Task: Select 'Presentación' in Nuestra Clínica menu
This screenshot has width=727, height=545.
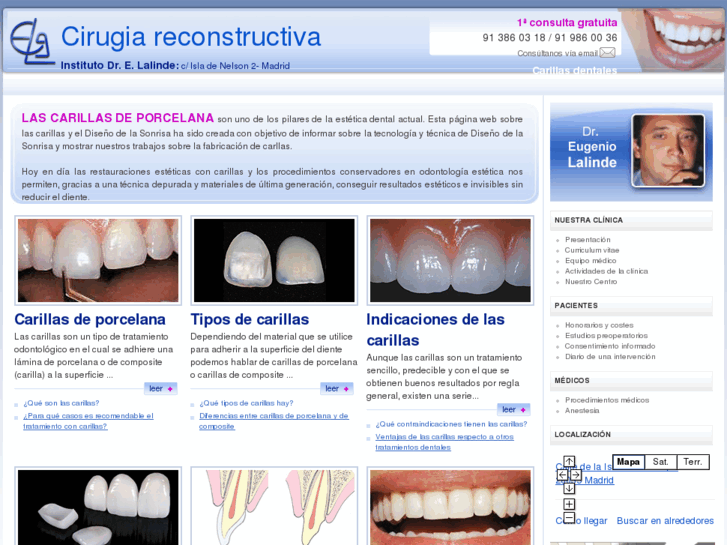Action: 587,239
